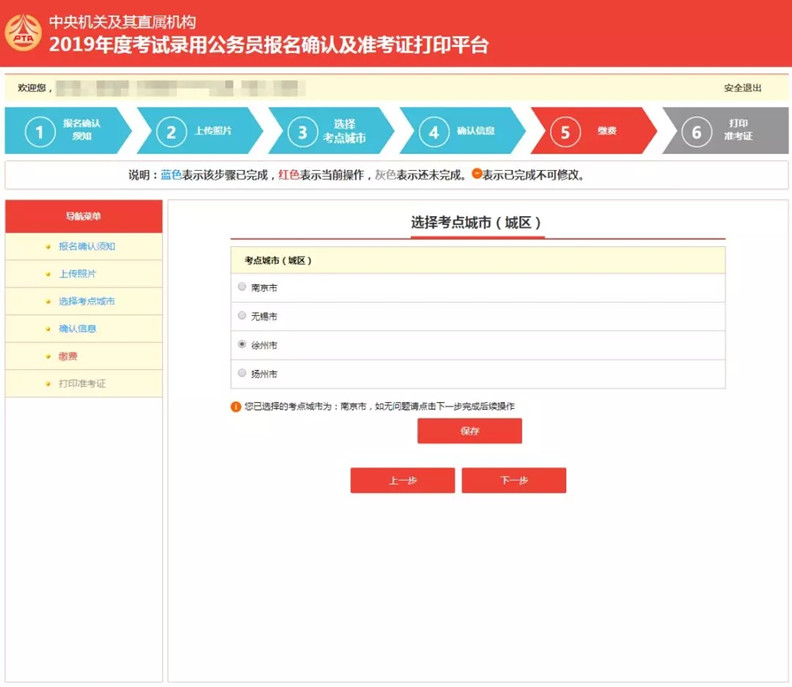Viewport: 792px width, 687px height.
Task: Click the step 4 circle 确认信息
Action: [x=434, y=132]
